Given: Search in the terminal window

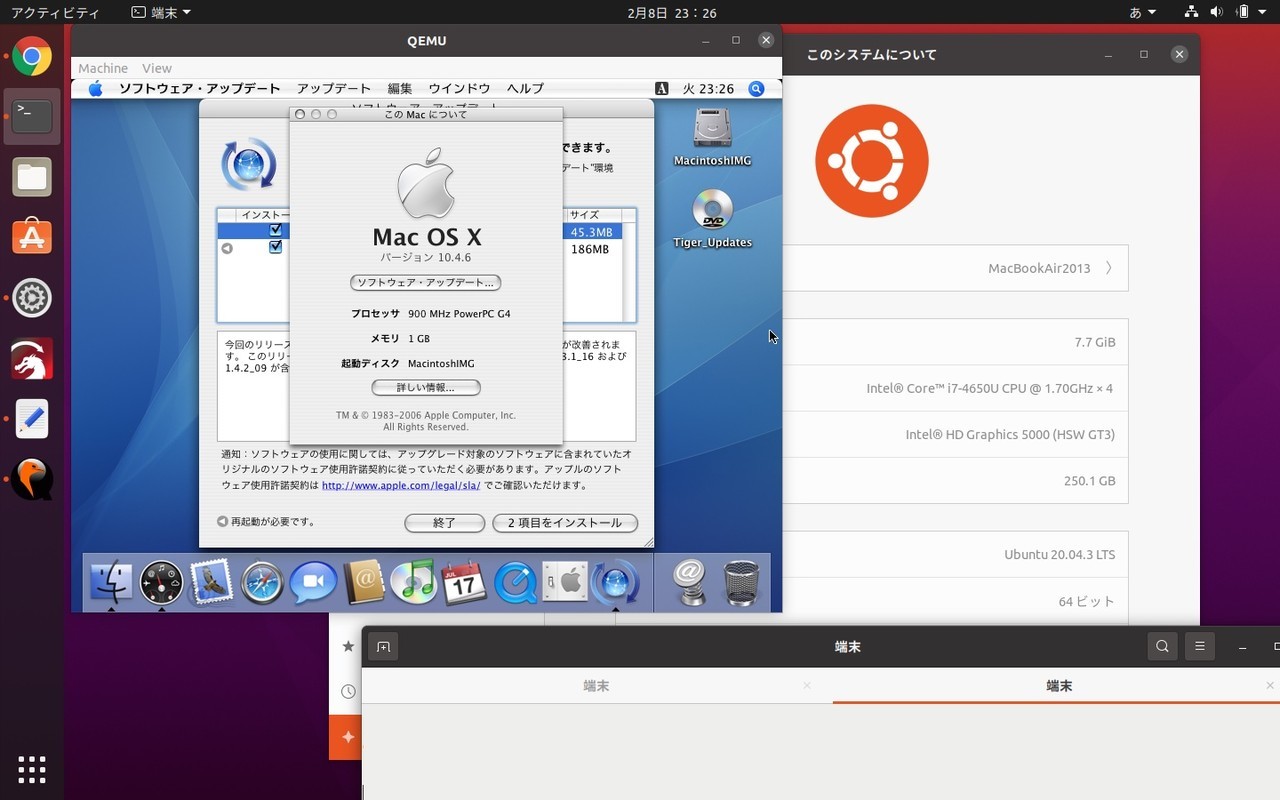Looking at the screenshot, I should coord(1162,647).
